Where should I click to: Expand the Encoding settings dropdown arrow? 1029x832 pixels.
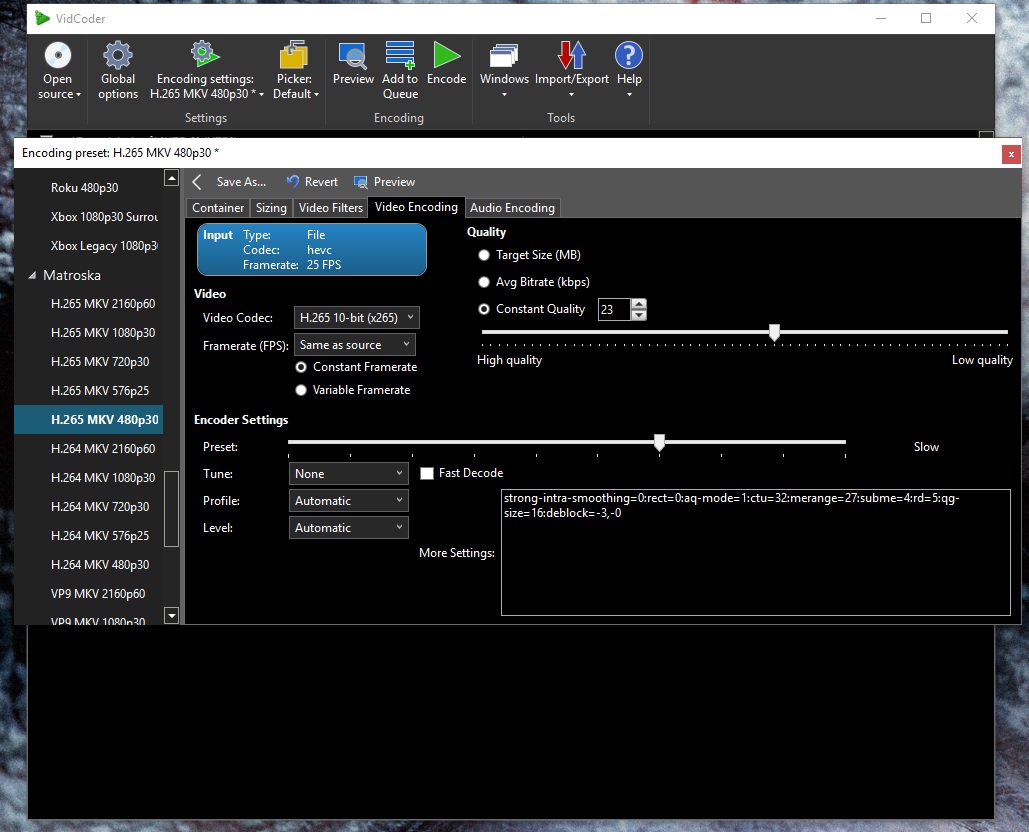tap(261, 95)
